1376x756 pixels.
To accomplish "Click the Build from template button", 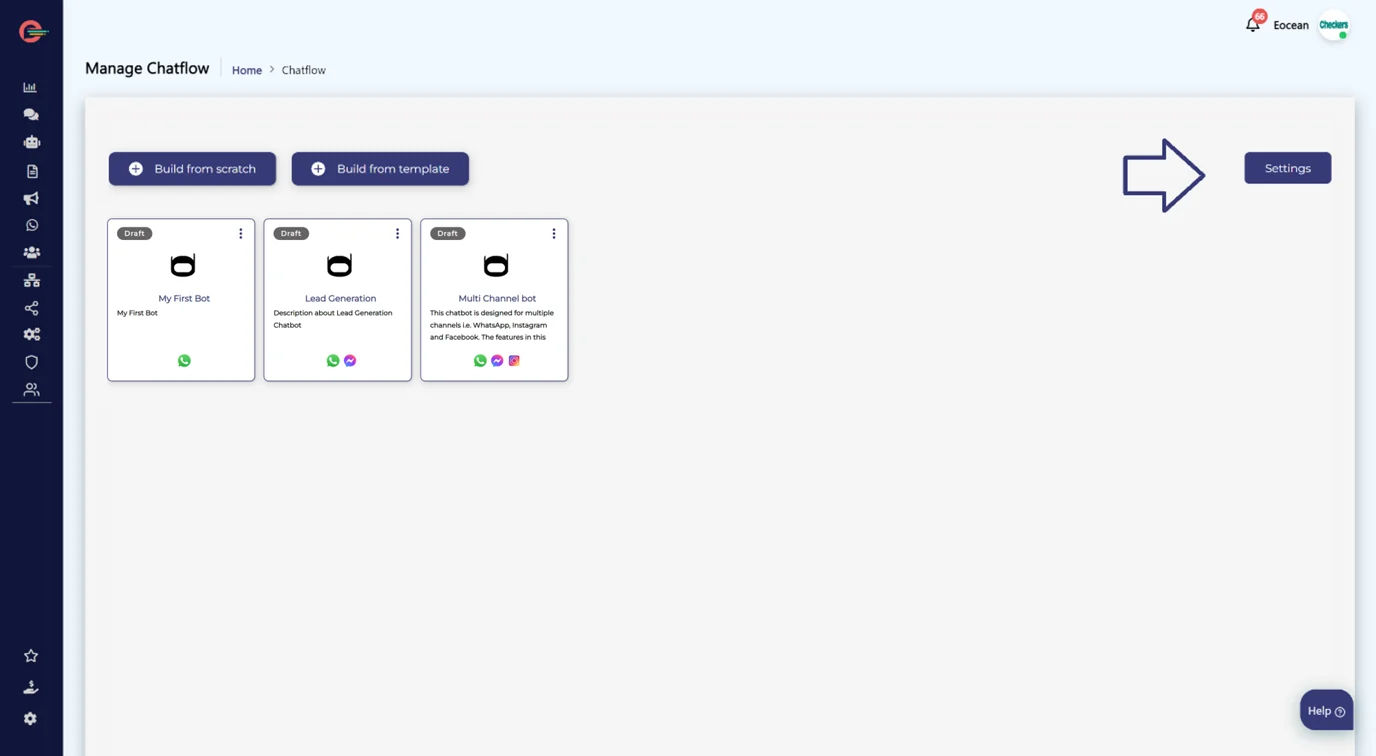I will [x=380, y=169].
